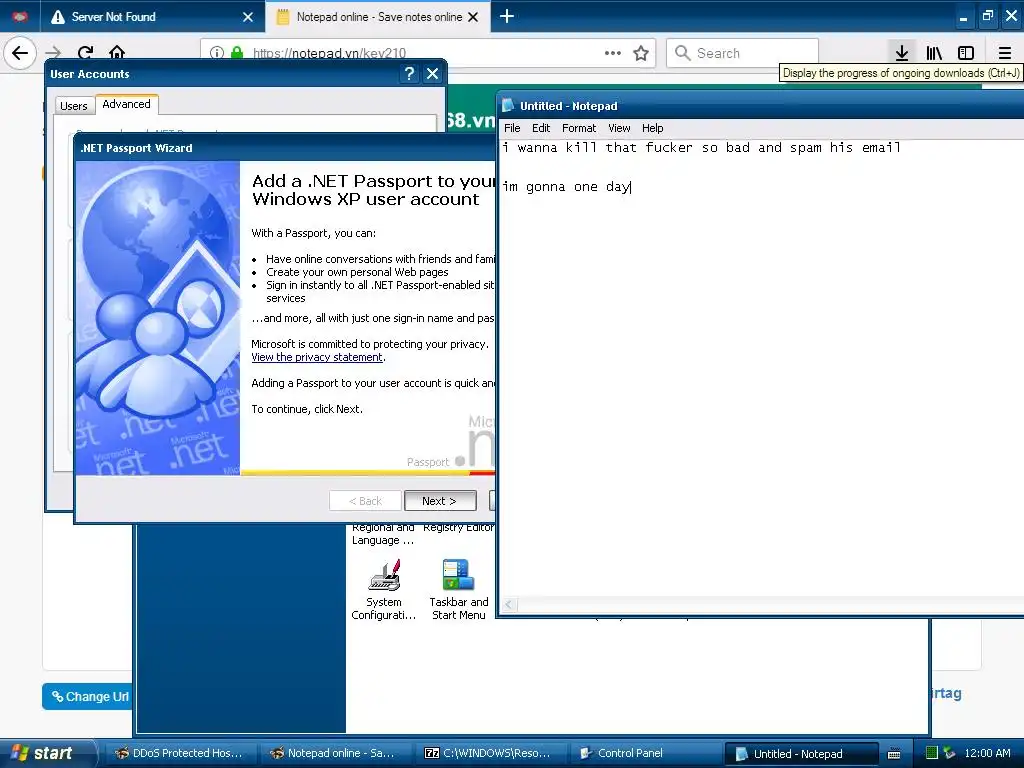Toggle the sidebar view icon
The width and height of the screenshot is (1024, 768).
coord(966,53)
